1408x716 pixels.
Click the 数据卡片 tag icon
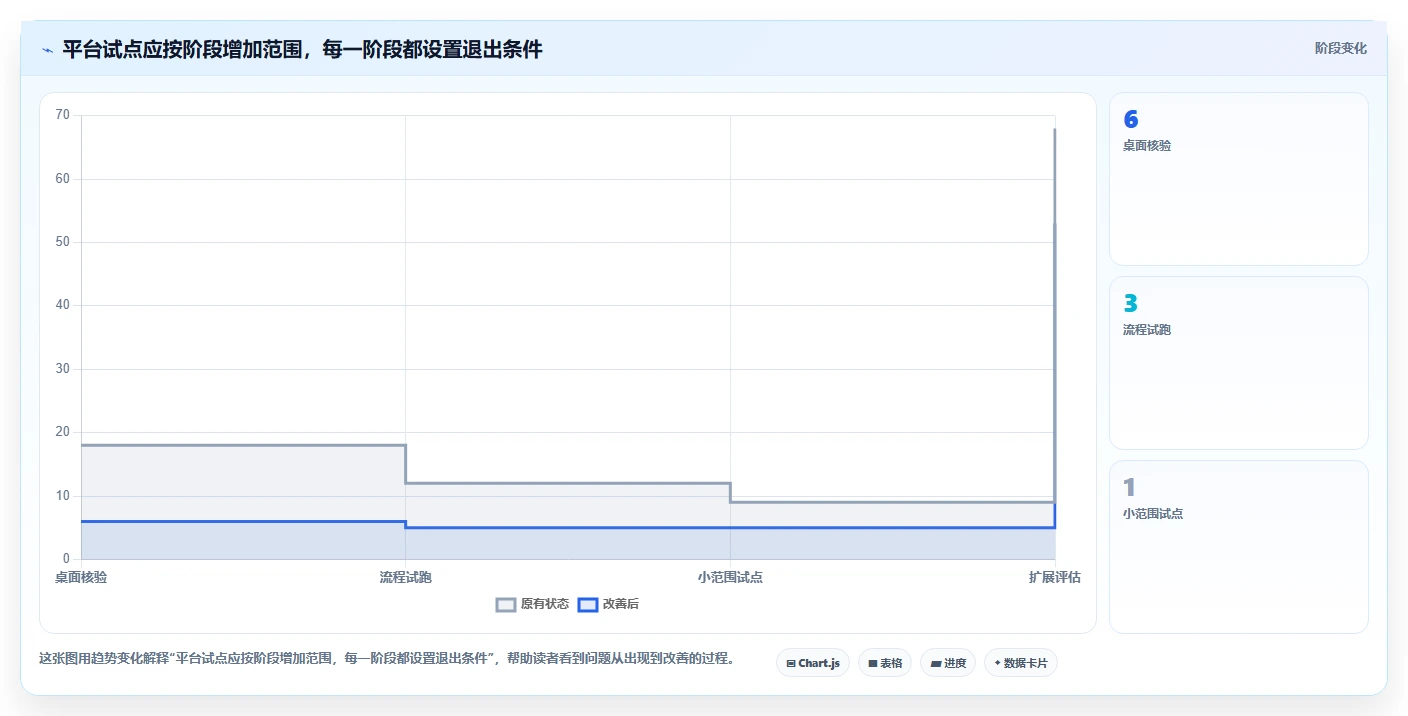tap(997, 663)
